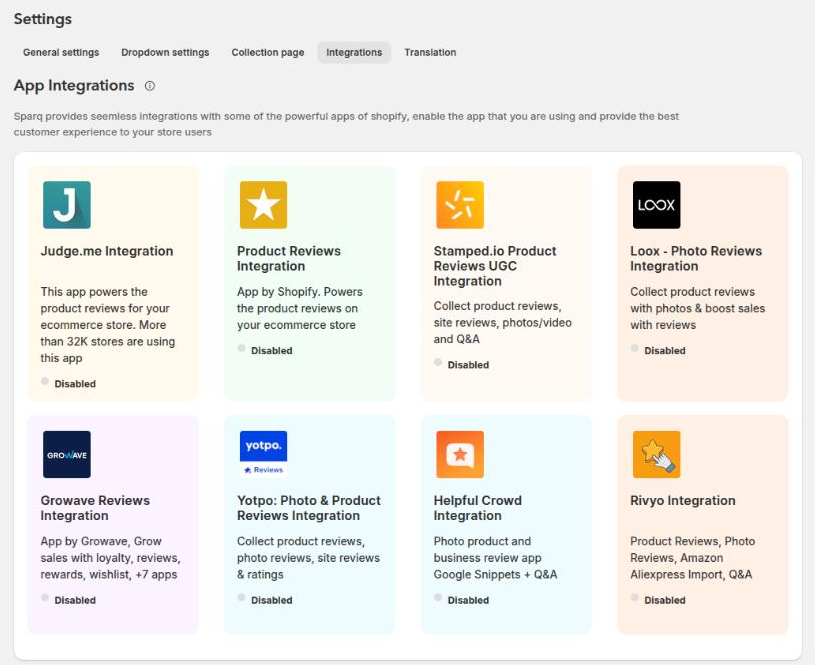Click the info icon beside App Integrations
This screenshot has width=815, height=665.
(x=150, y=86)
